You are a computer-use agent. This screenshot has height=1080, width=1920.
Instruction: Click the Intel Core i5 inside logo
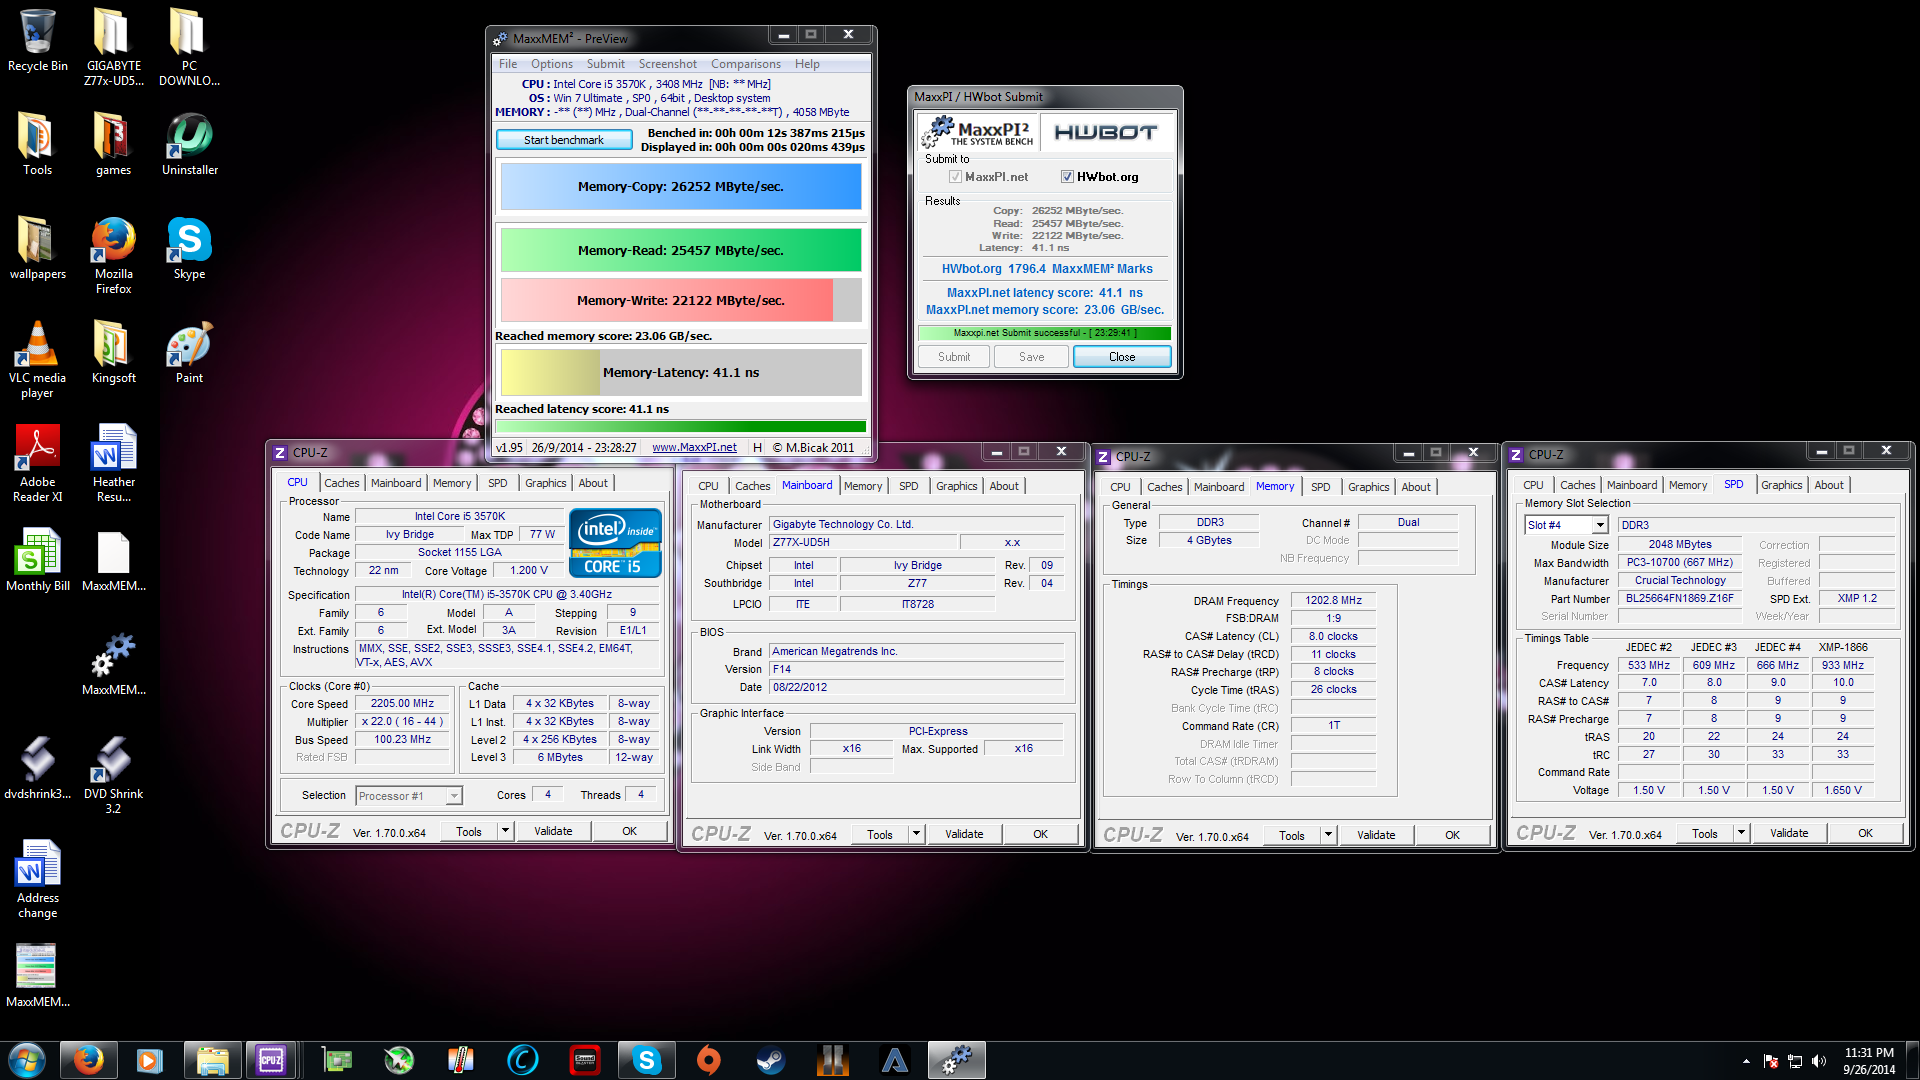pyautogui.click(x=615, y=543)
